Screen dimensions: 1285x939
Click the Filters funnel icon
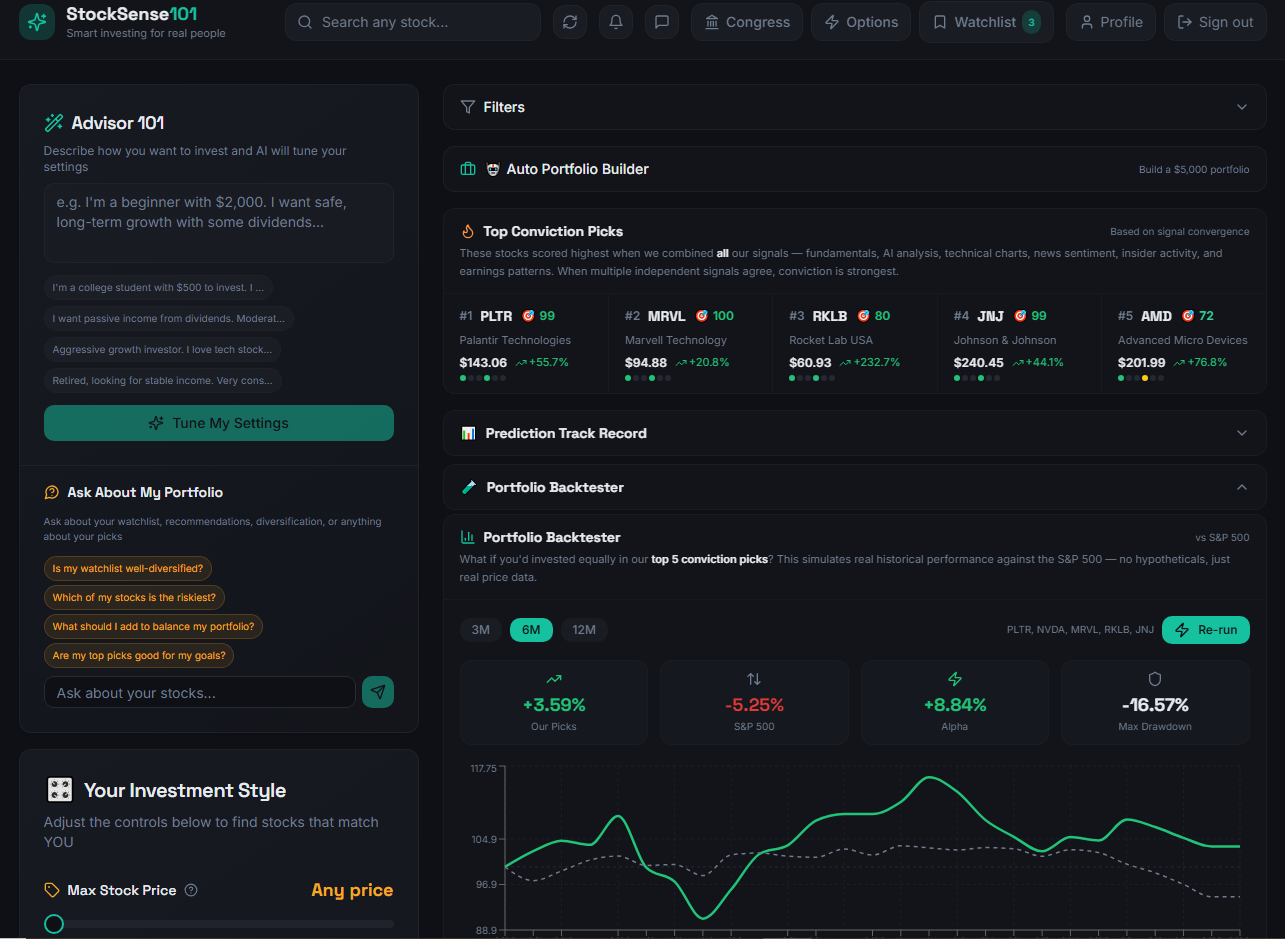point(468,107)
